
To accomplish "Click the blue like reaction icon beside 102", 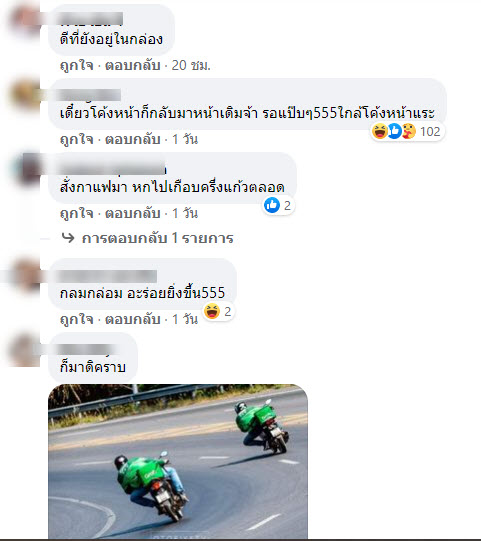I will (394, 131).
